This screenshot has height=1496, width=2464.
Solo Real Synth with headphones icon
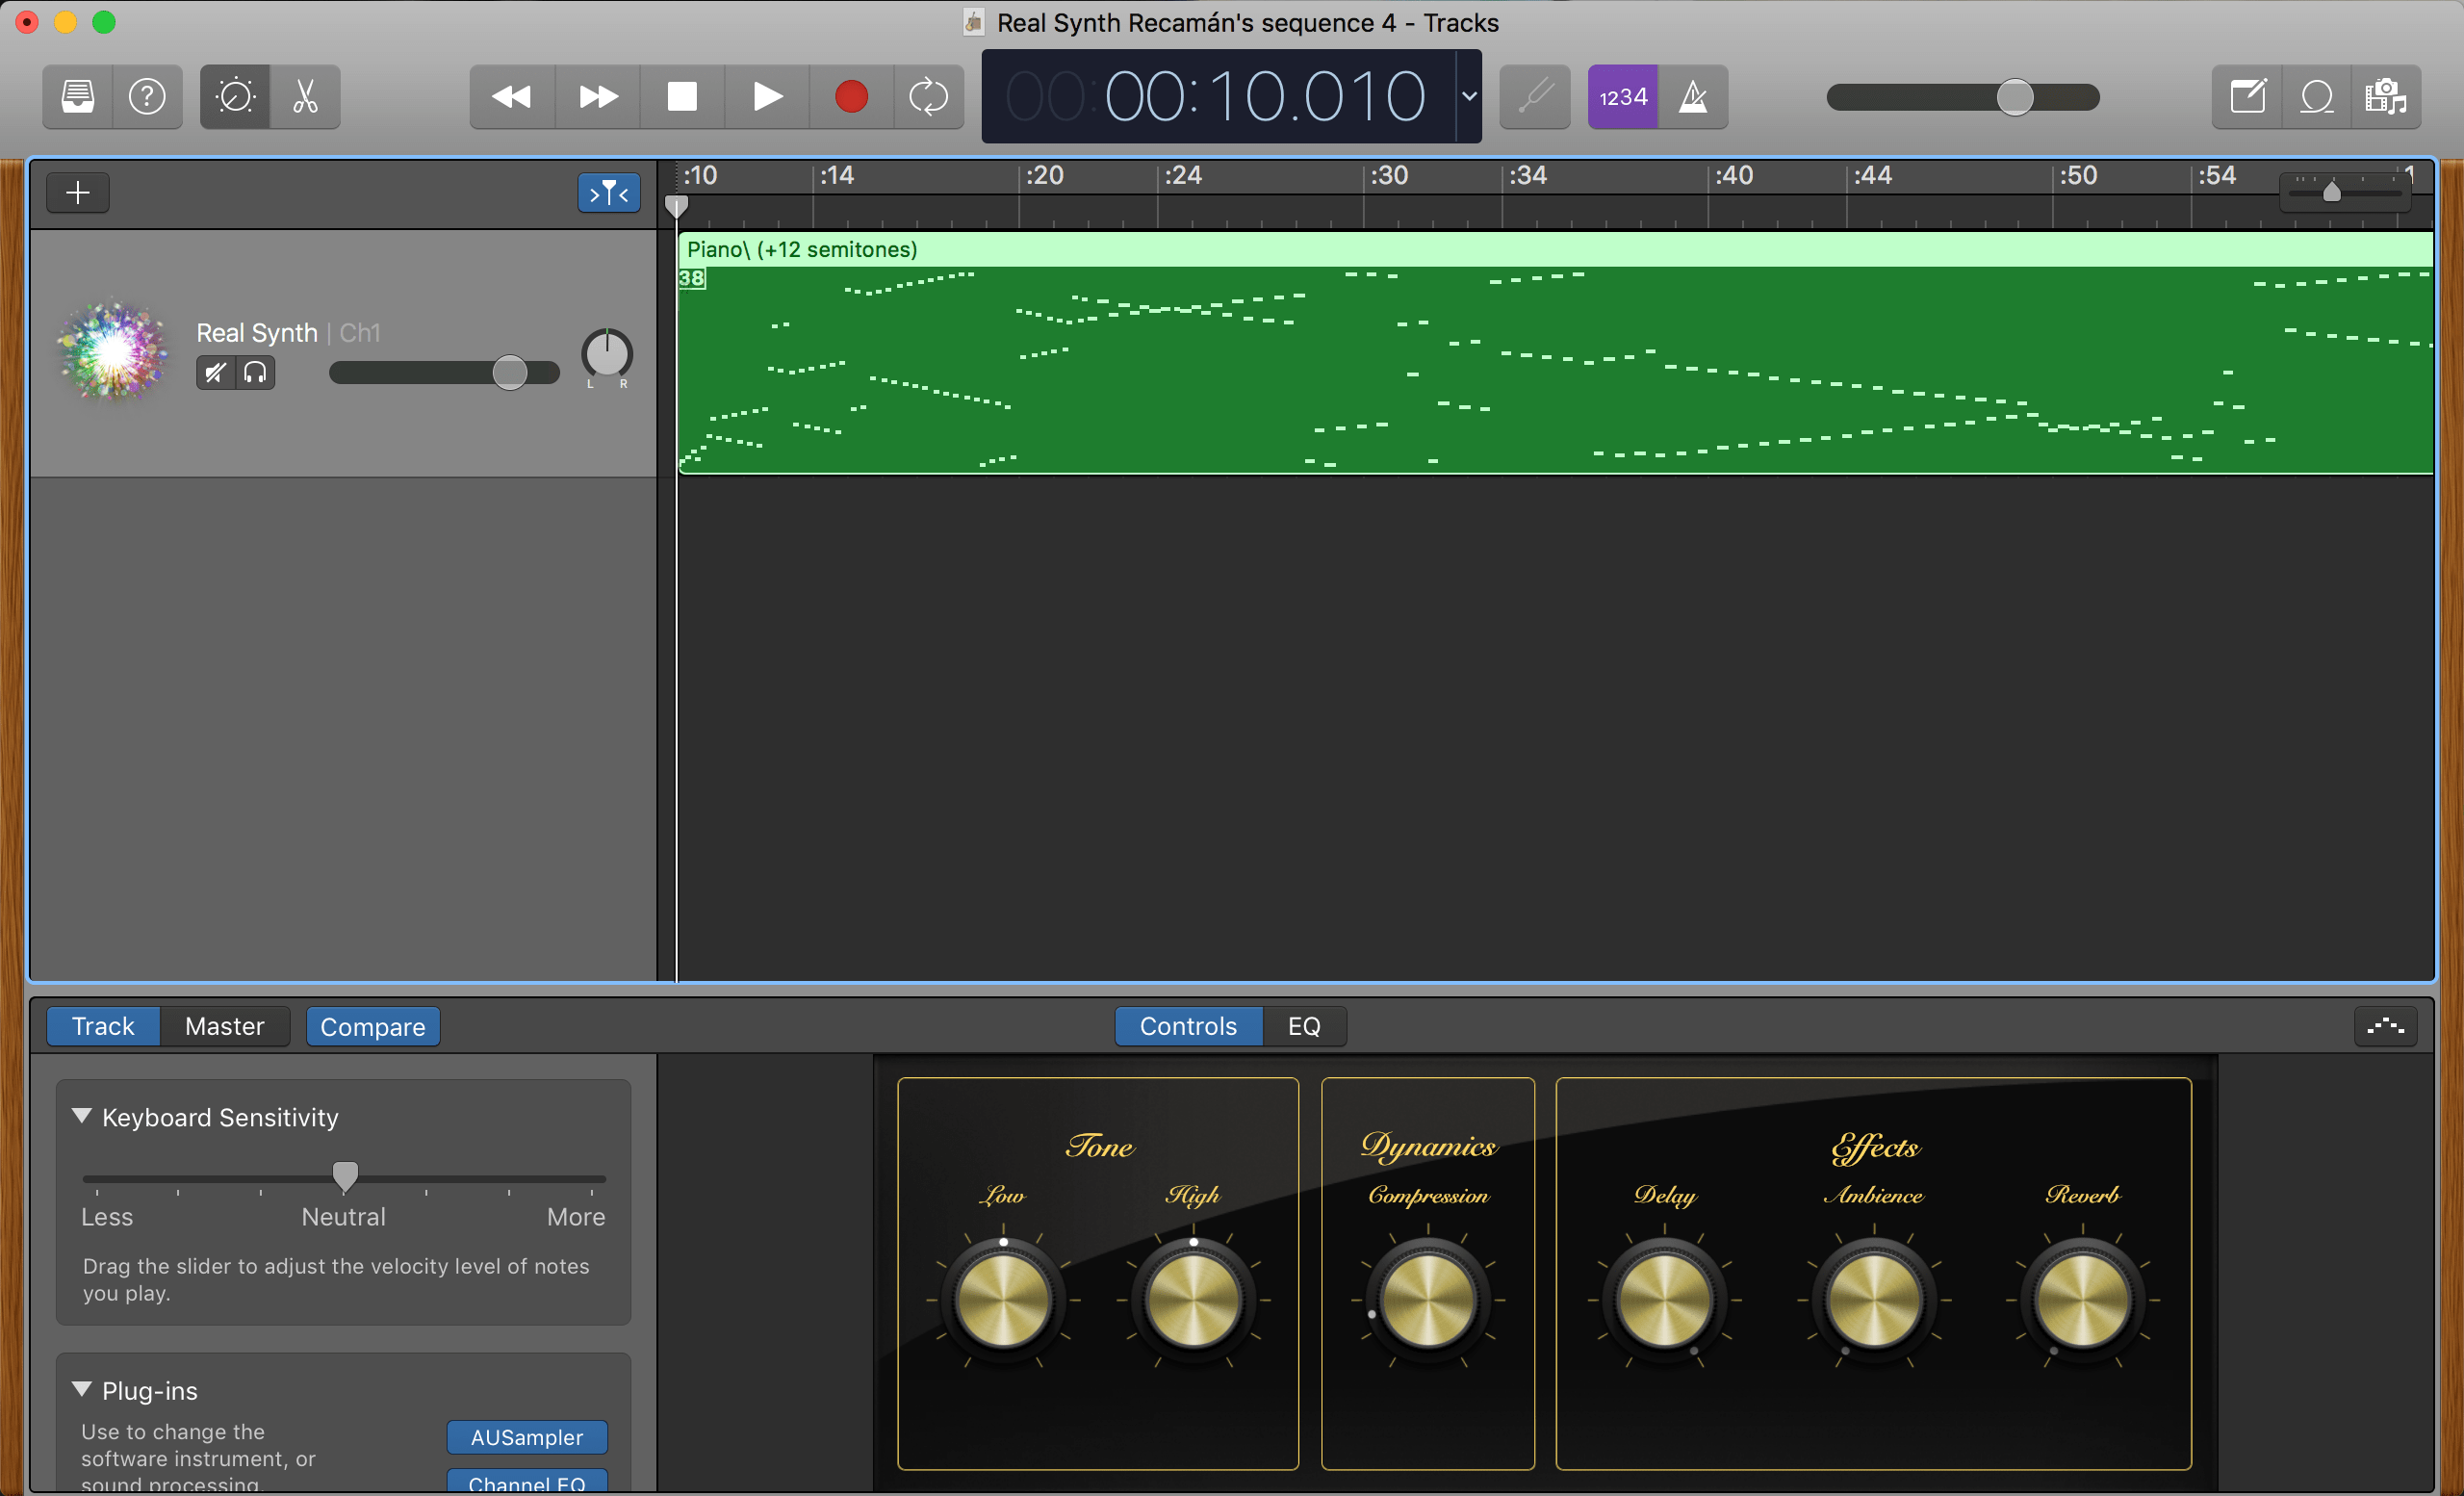[x=255, y=373]
